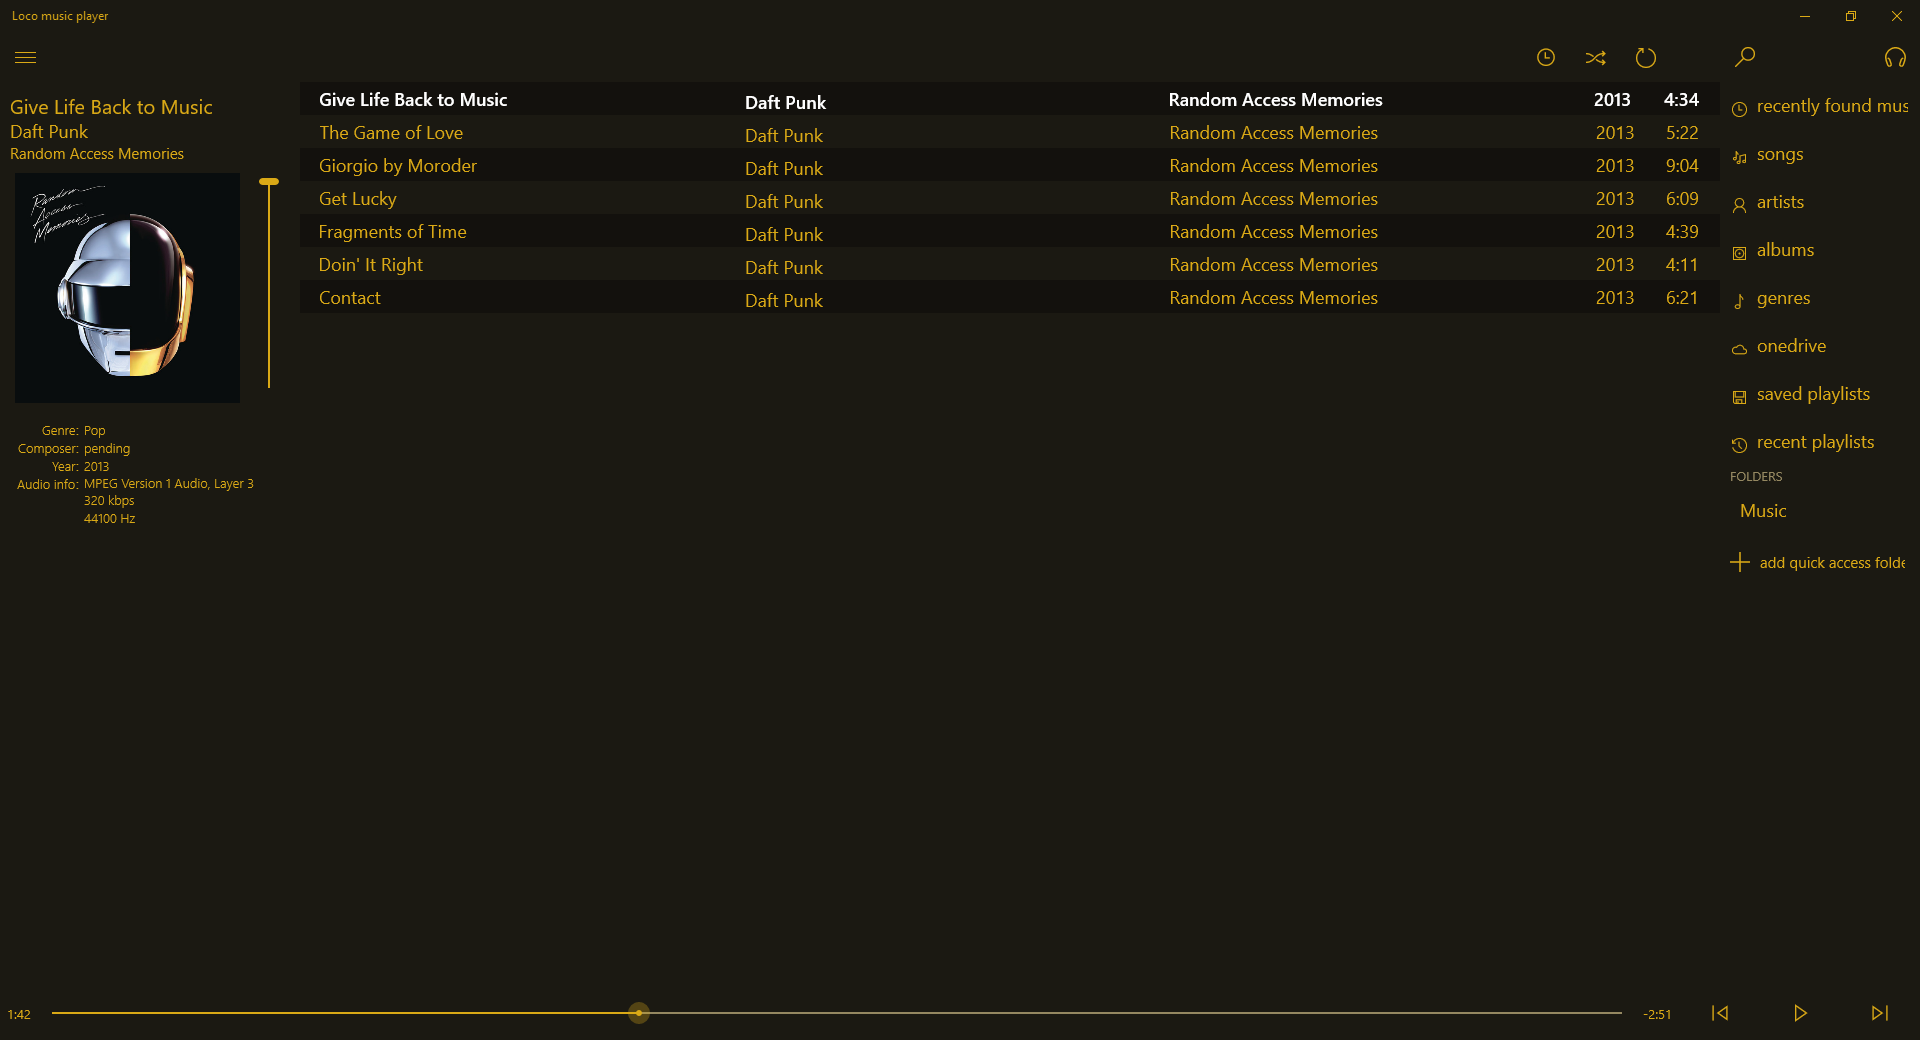Screen dimensions: 1920x1040
Task: Click the headphones audio icon
Action: point(1896,57)
